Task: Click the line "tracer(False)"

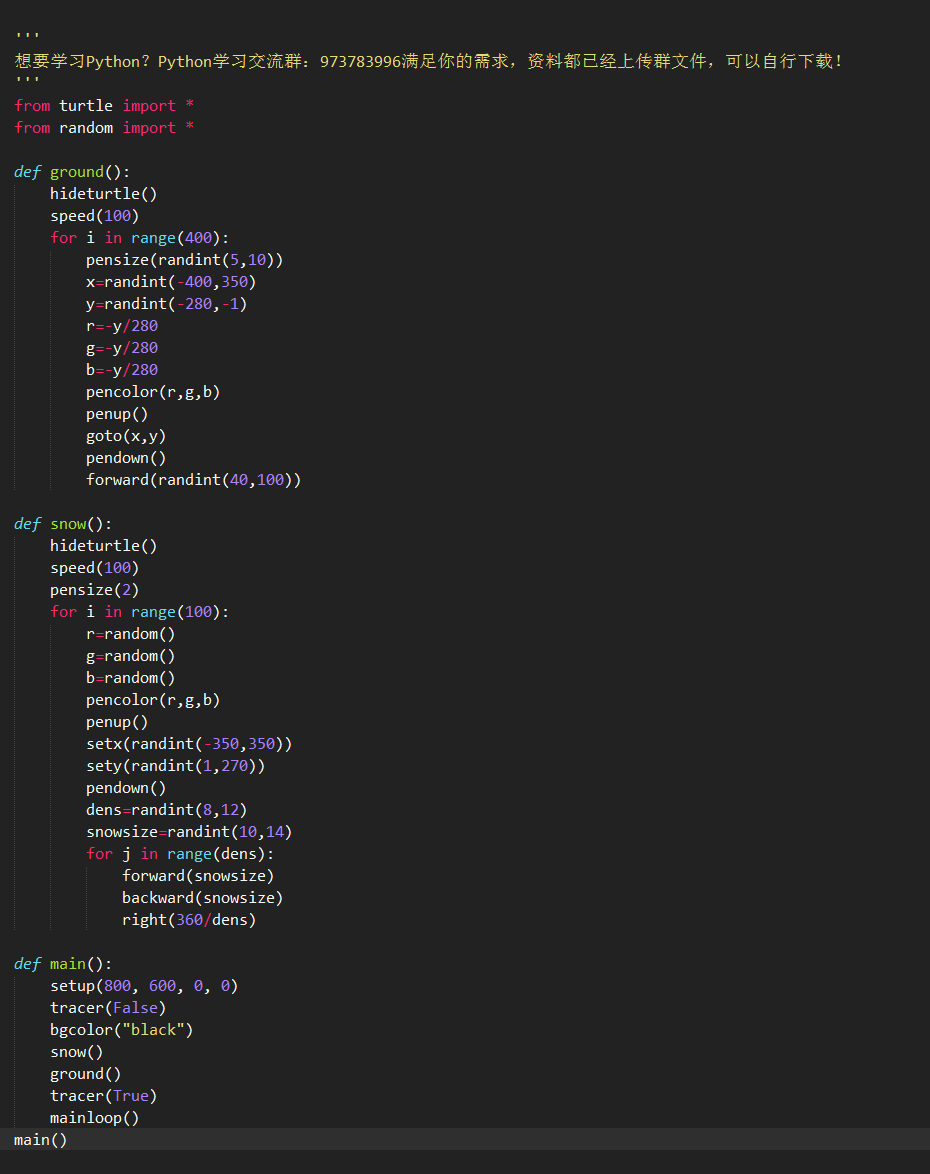Action: click(x=108, y=1009)
